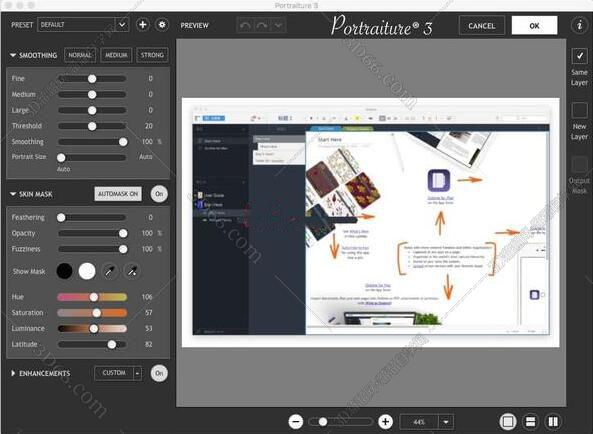593x434 pixels.
Task: Click the Saturation value 57
Action: (x=149, y=313)
